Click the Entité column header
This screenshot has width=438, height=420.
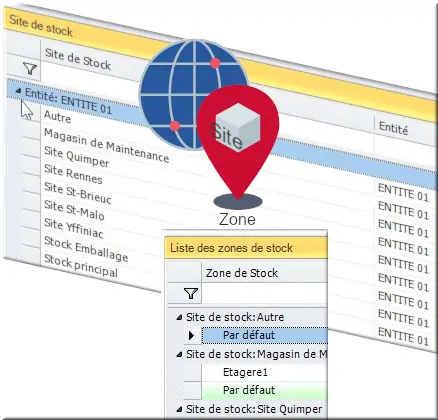[393, 127]
